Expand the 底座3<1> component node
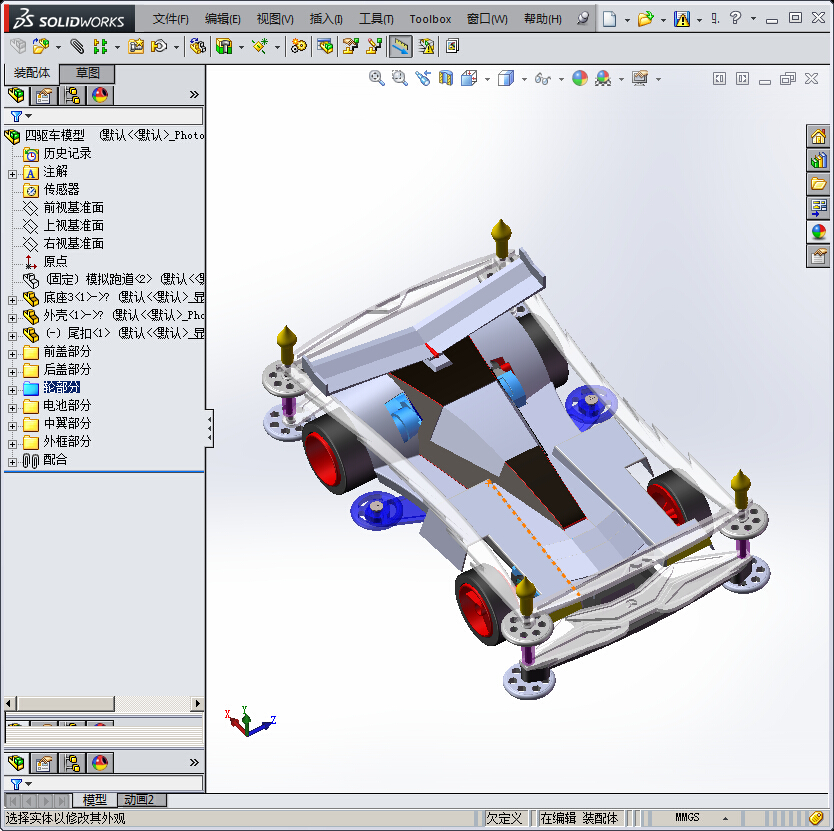 point(12,300)
